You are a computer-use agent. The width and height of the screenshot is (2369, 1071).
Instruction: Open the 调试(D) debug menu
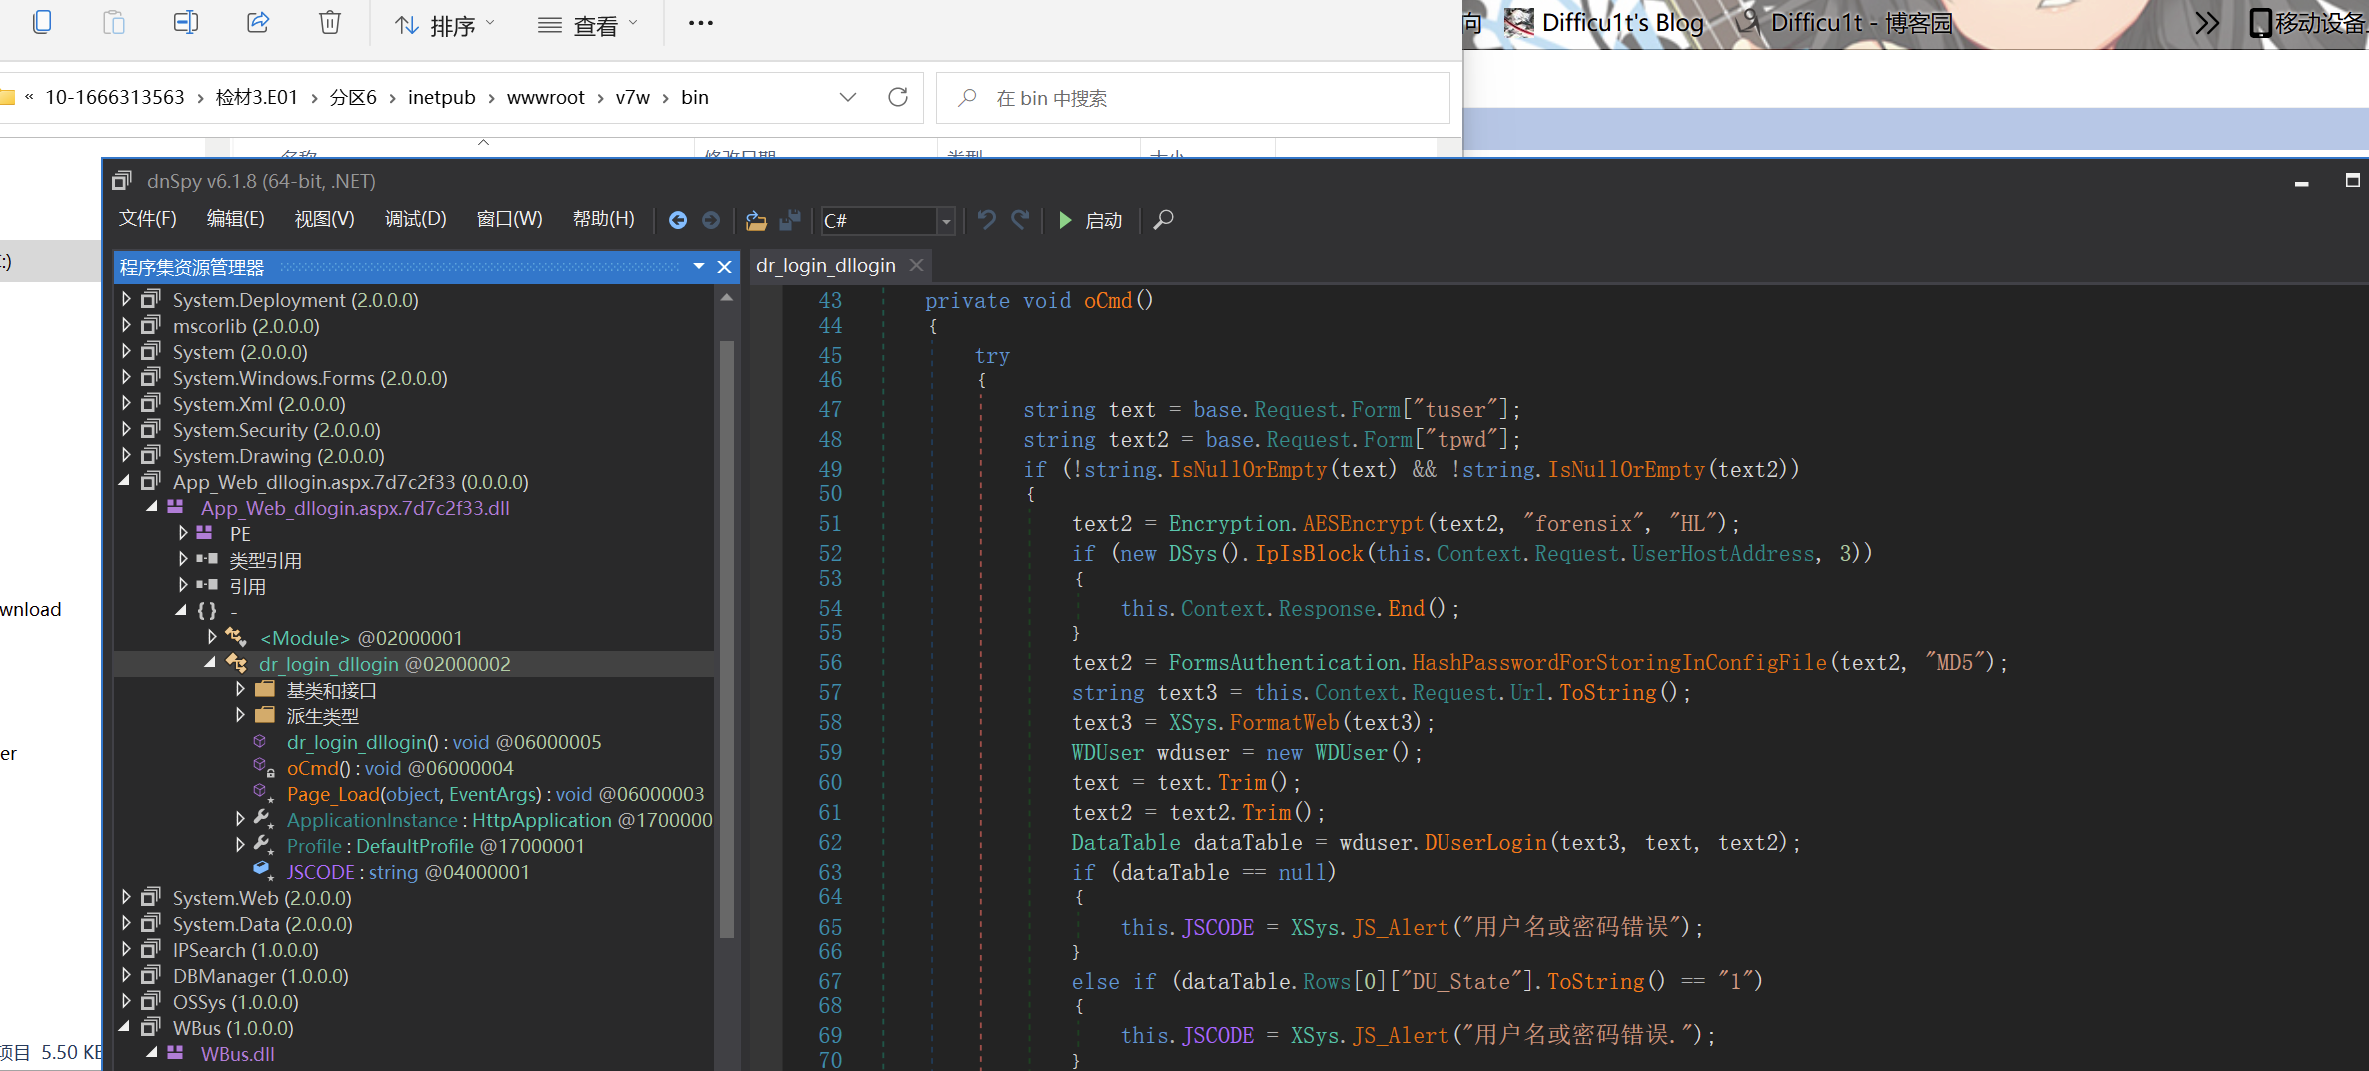pos(415,219)
